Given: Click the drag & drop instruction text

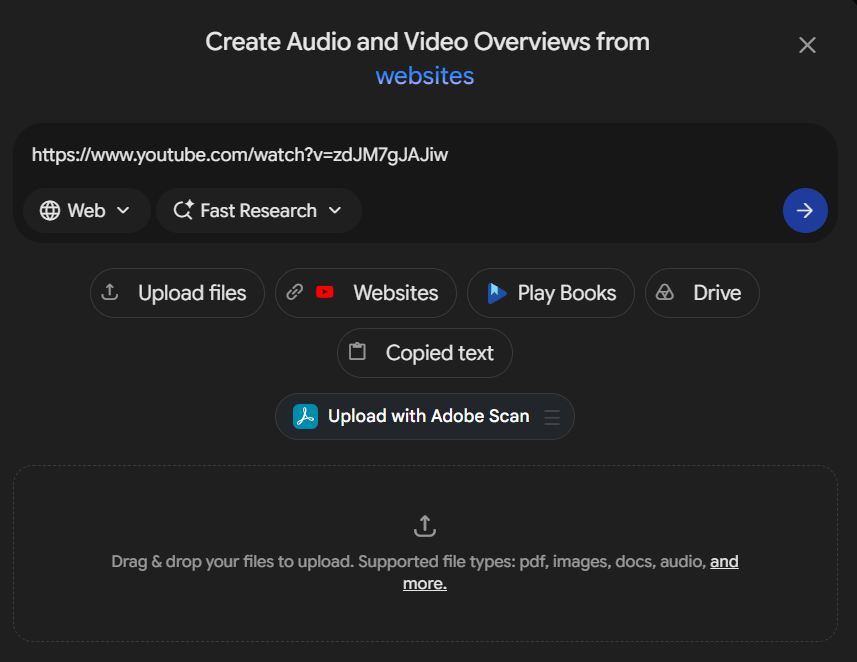Looking at the screenshot, I should point(425,572).
